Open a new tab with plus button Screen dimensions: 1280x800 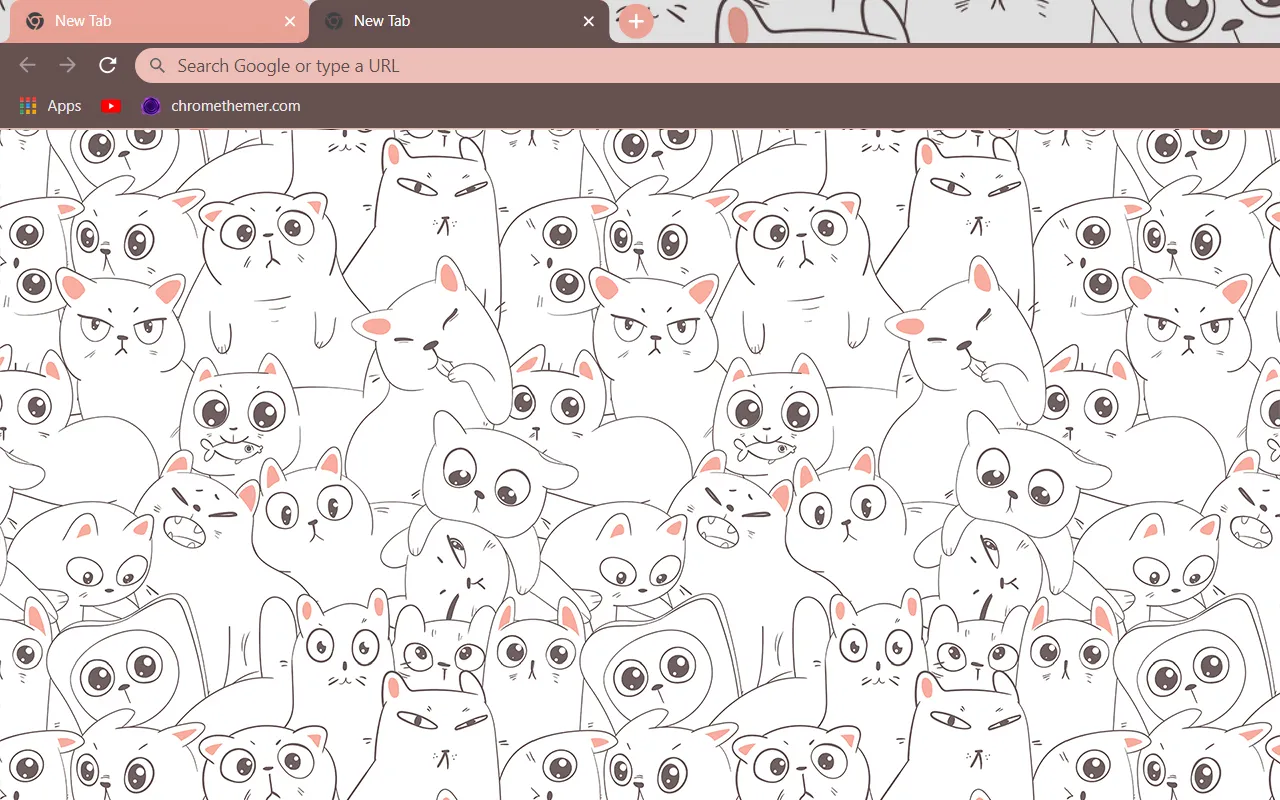pyautogui.click(x=636, y=21)
